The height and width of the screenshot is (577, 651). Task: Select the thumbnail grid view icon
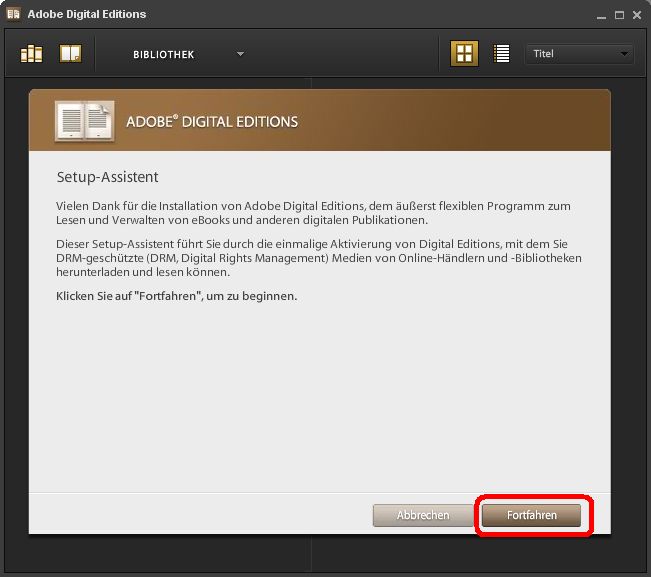point(464,54)
